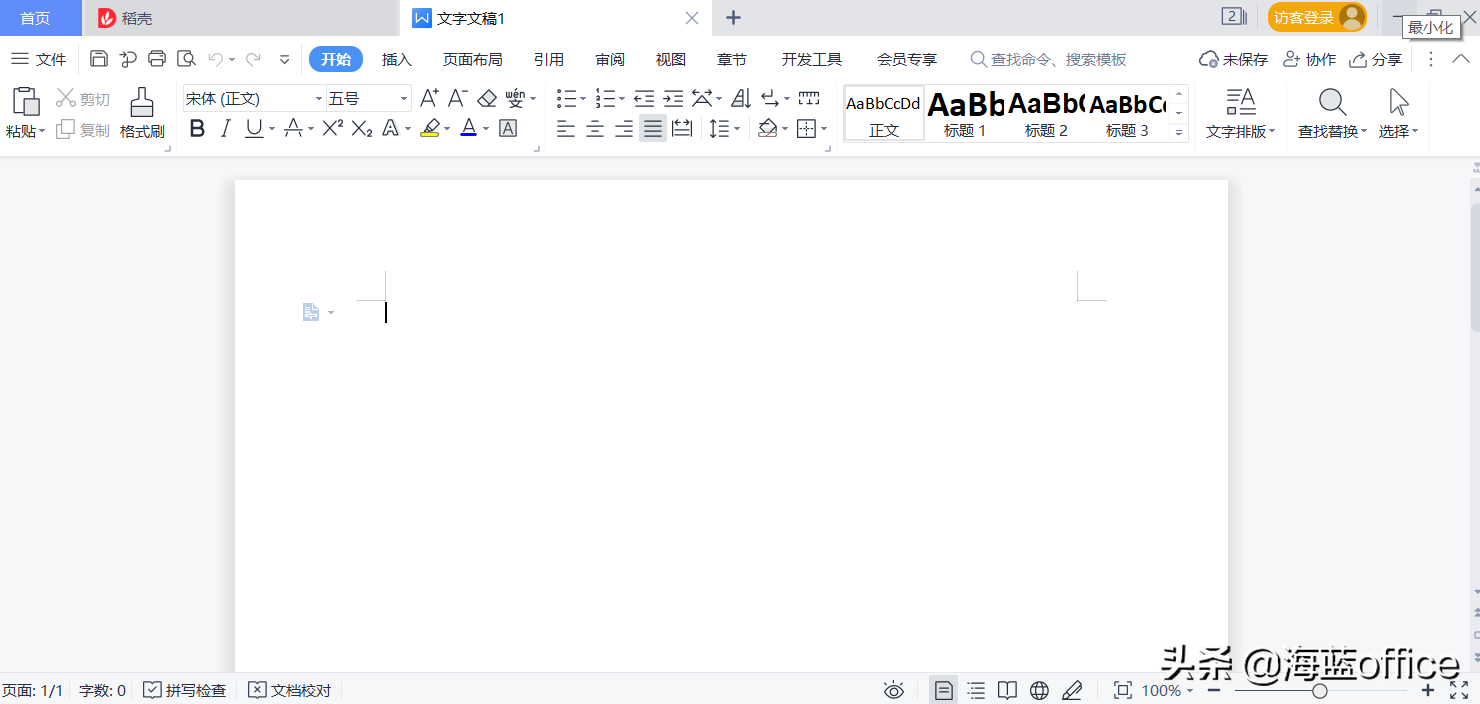Increase paragraph indent
The height and width of the screenshot is (704, 1480).
pyautogui.click(x=673, y=98)
